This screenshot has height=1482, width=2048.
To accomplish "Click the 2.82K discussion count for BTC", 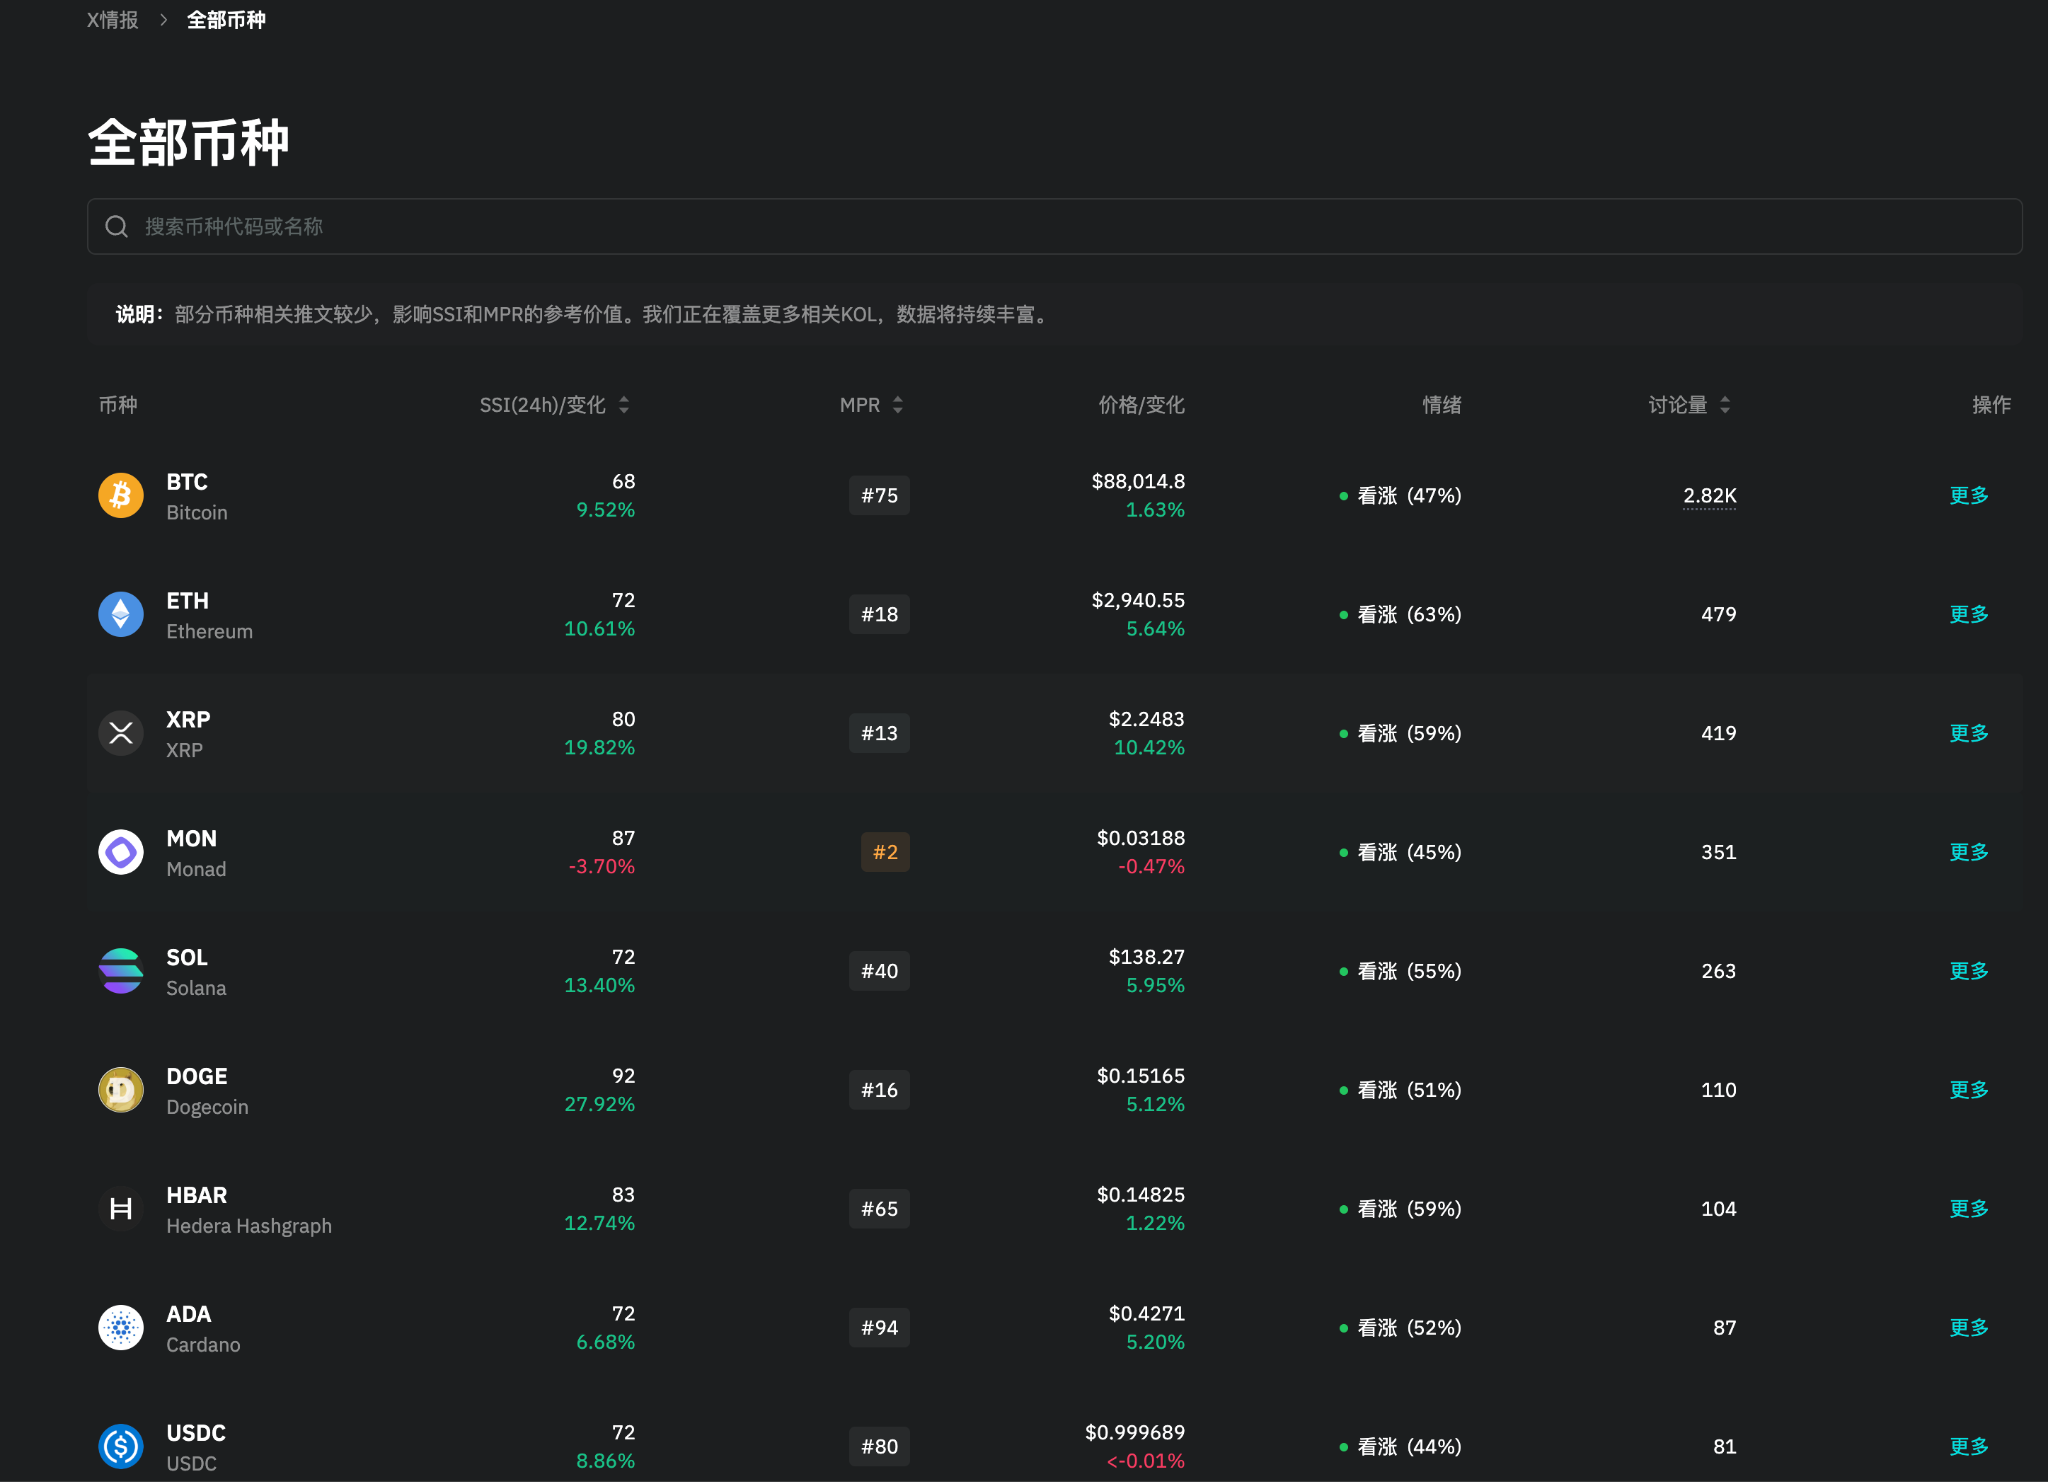I will tap(1708, 495).
